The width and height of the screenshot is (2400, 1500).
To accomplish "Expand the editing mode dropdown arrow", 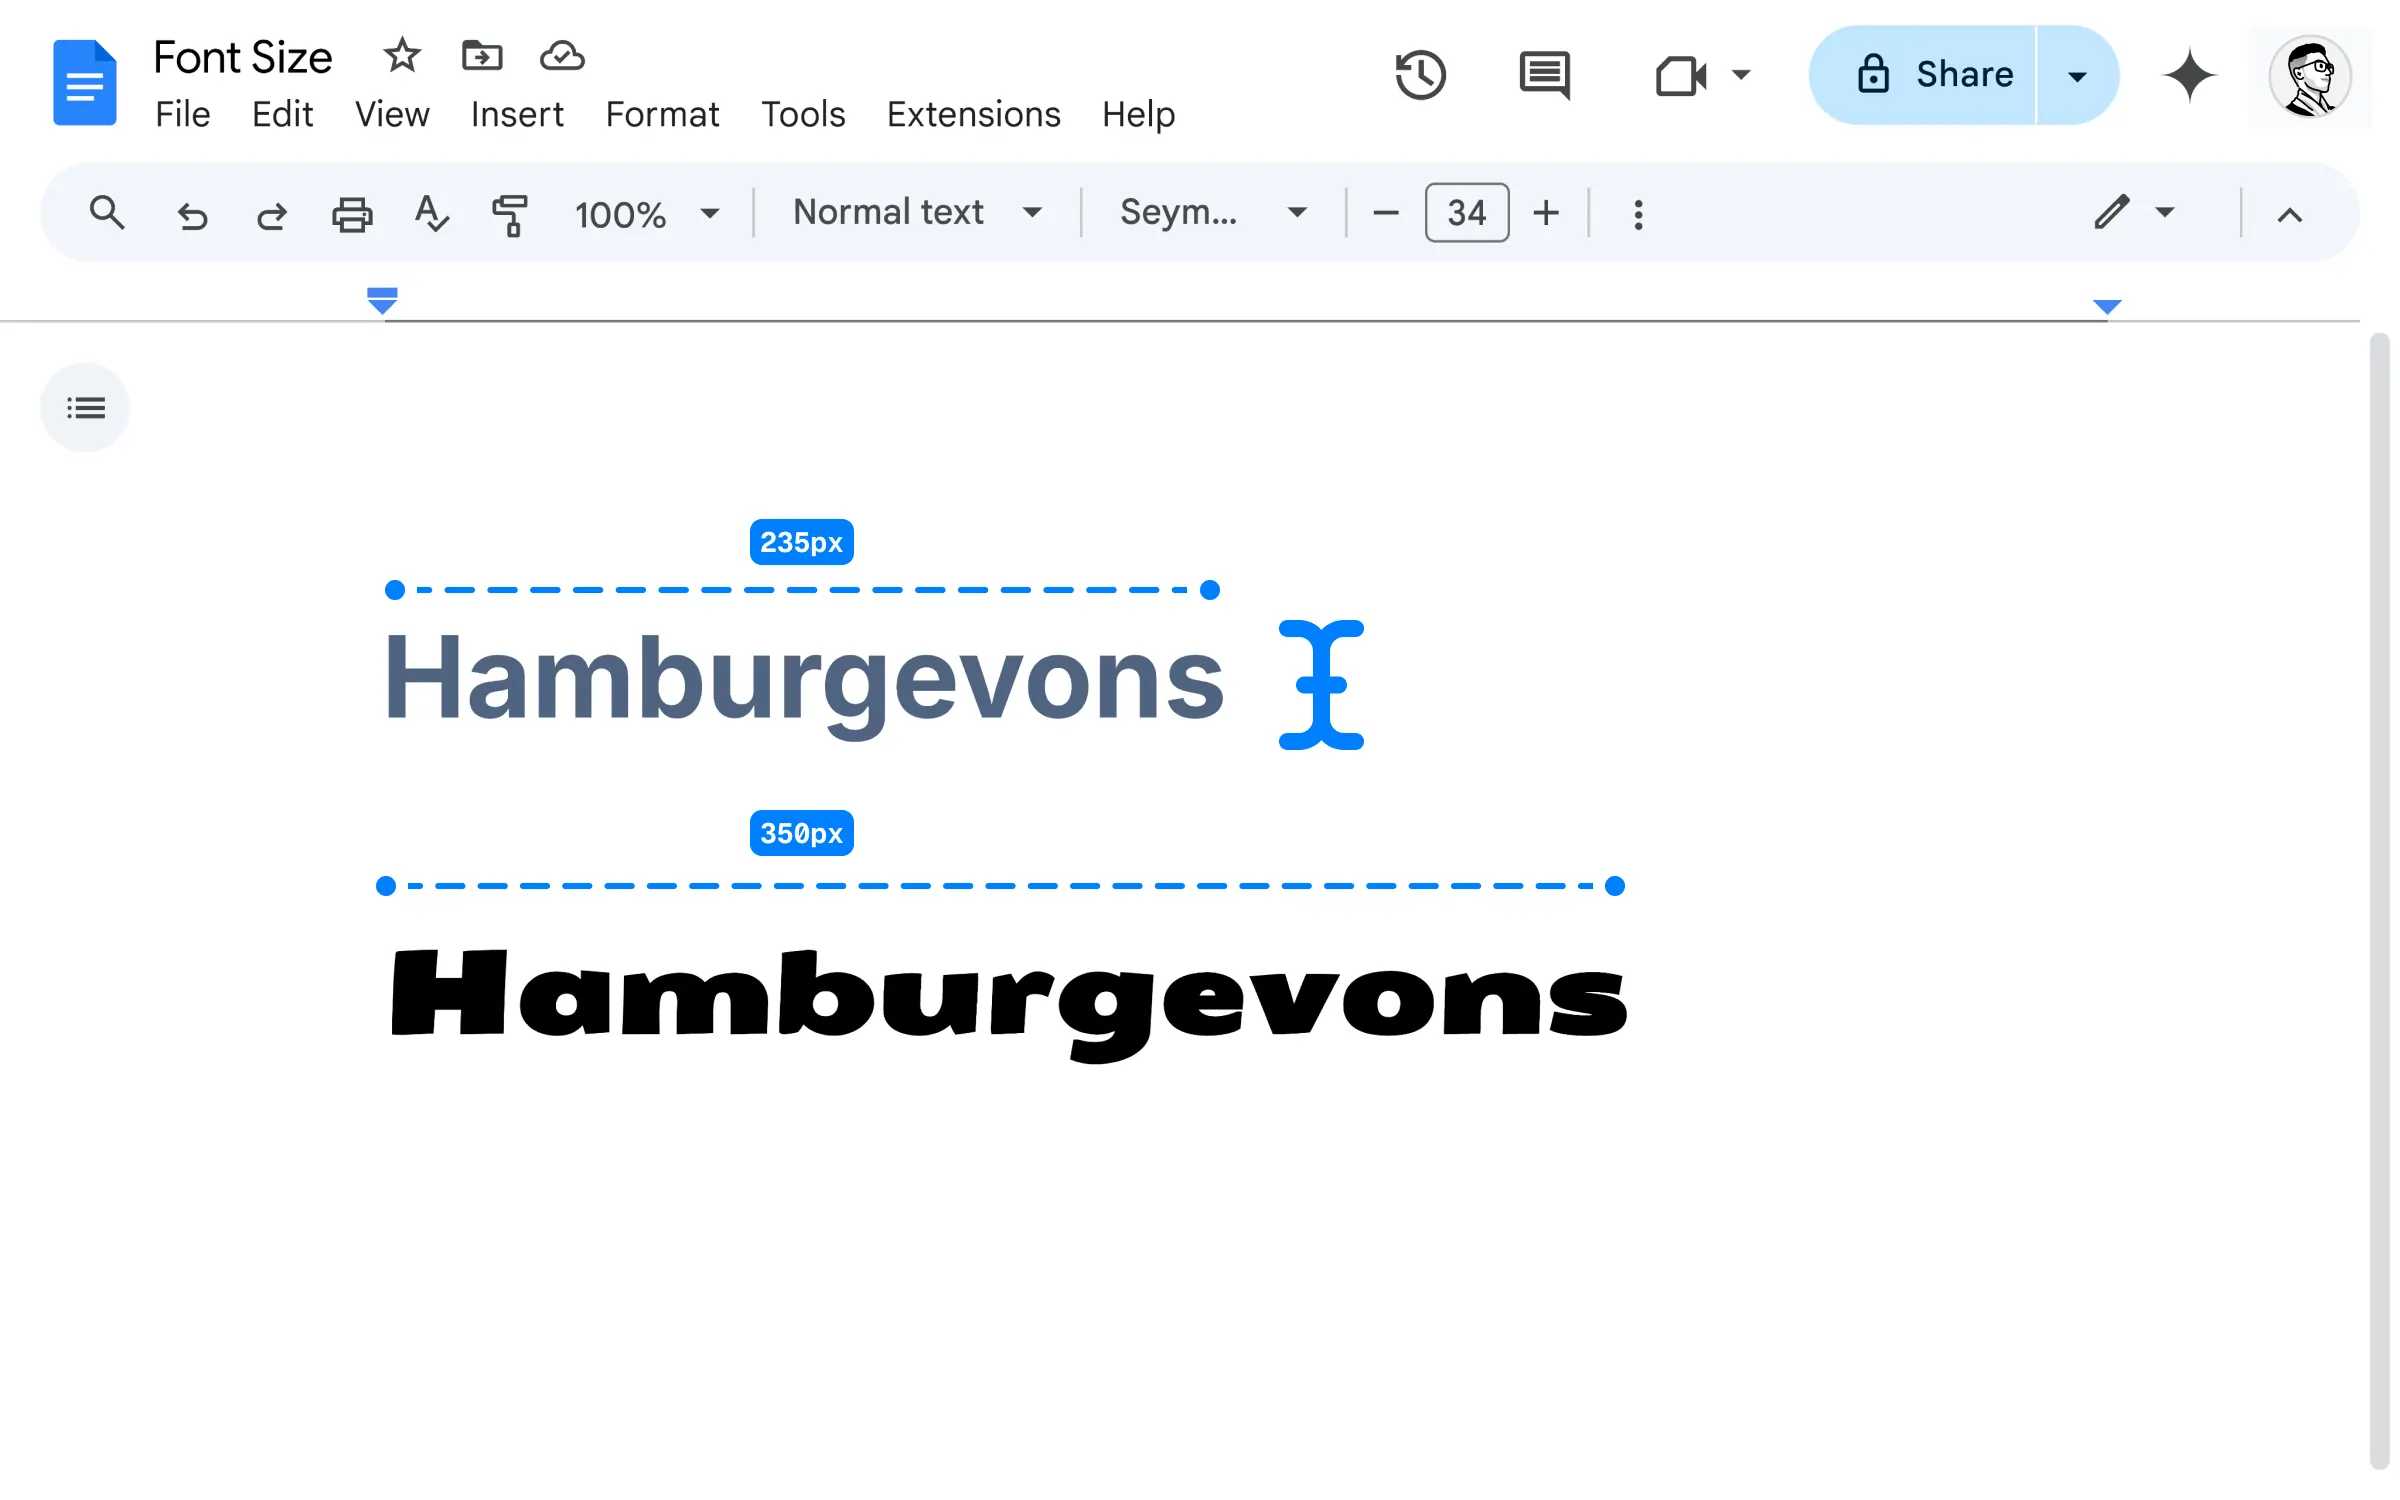I will point(2165,212).
